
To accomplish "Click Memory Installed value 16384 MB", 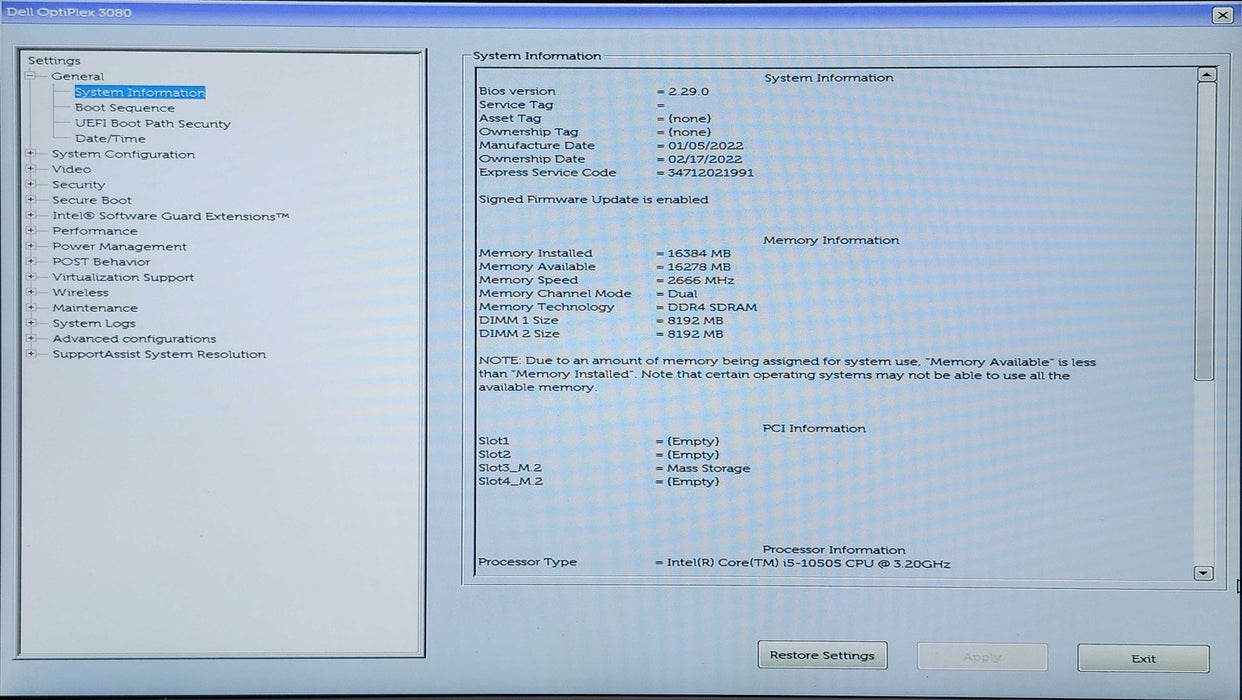I will 699,254.
